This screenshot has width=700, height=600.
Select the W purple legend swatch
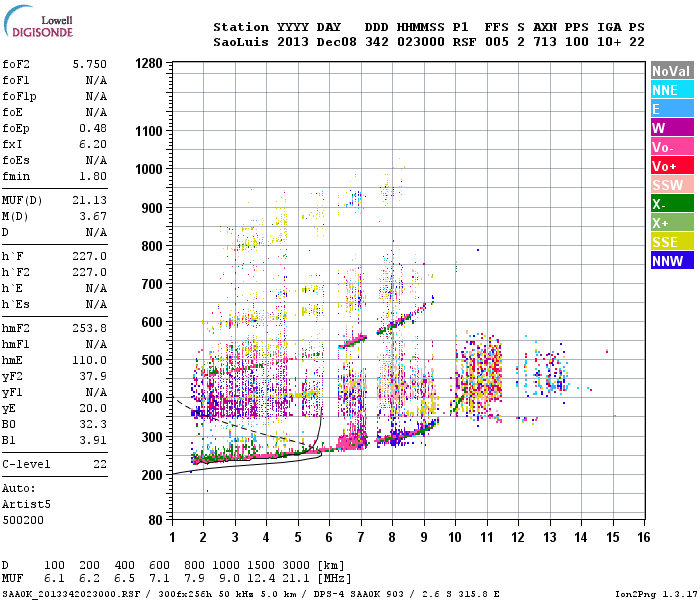click(672, 128)
